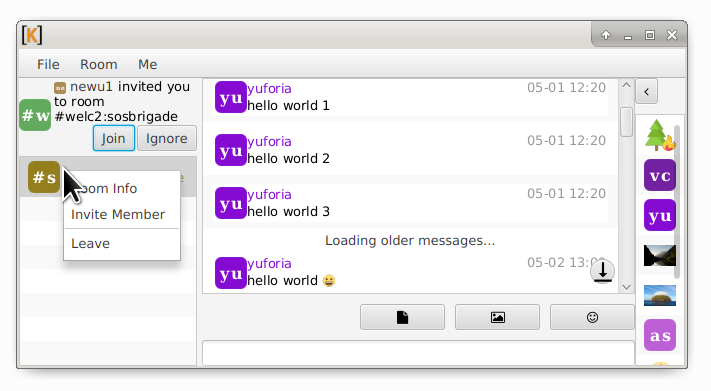
Task: Join the #welc2:sosbrigade room invite
Action: 113,138
